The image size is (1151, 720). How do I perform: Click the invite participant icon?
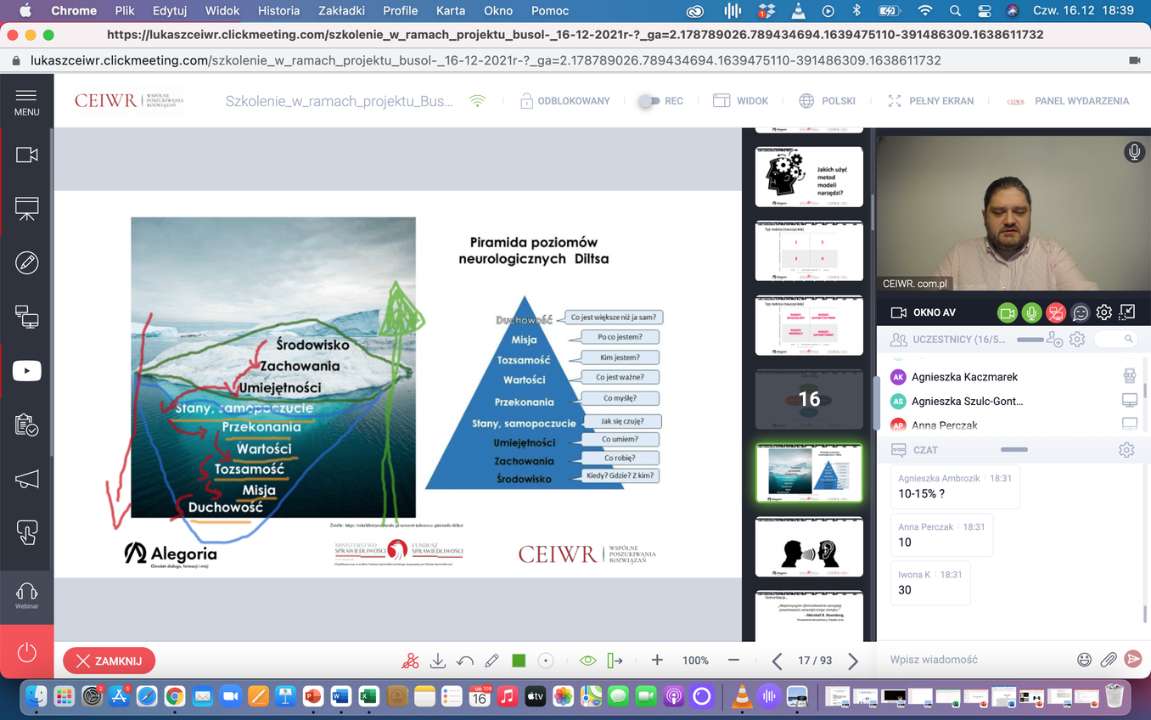coord(1054,340)
